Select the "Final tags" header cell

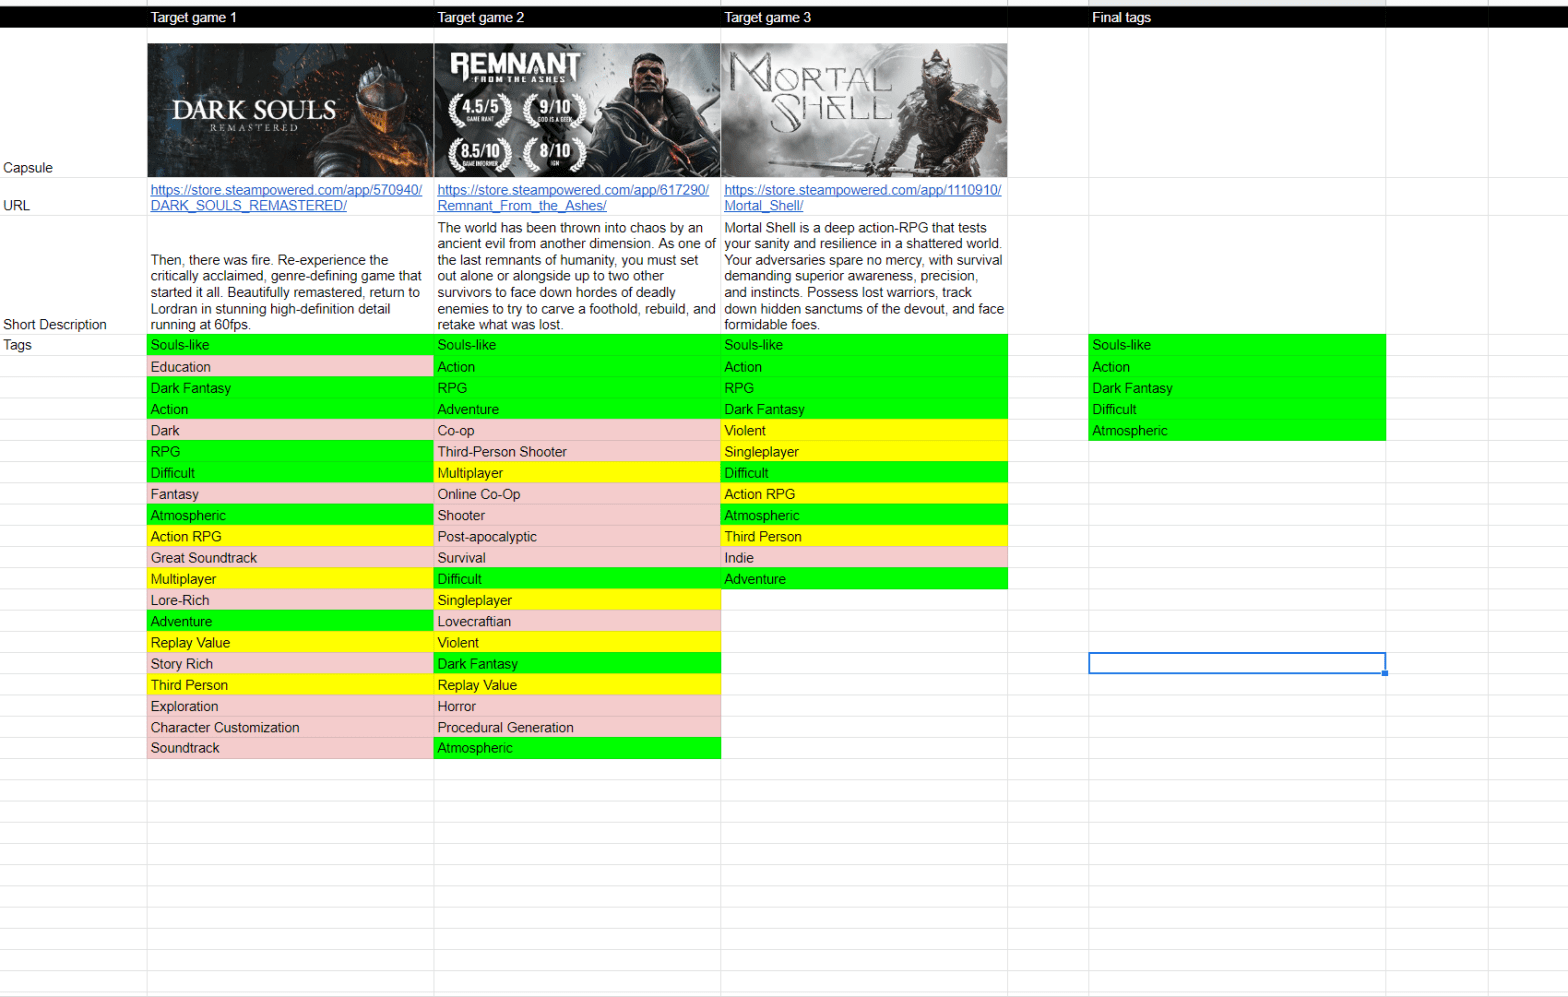[1236, 17]
